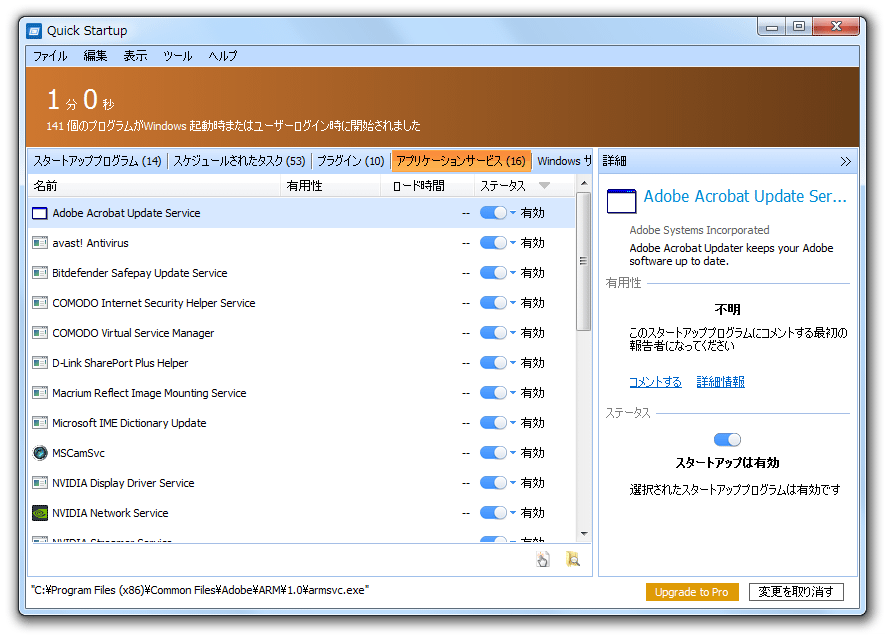Toggle Bitdefender Safepay Update Service switch
The image size is (889, 638).
(493, 273)
